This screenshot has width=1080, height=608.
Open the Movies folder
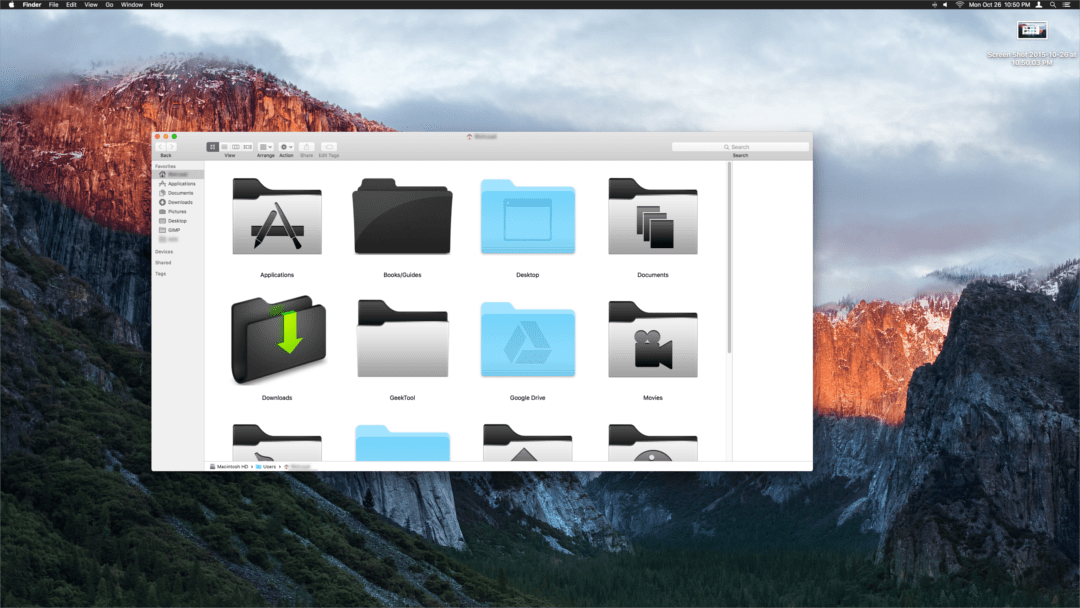652,340
